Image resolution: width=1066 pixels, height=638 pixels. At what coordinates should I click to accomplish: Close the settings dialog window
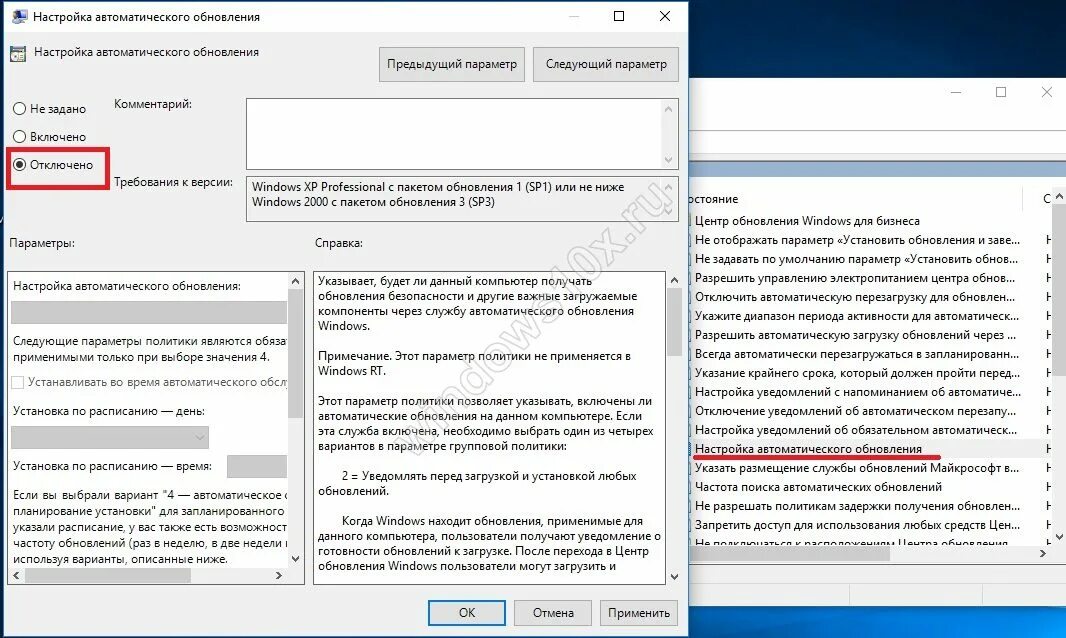[x=665, y=16]
